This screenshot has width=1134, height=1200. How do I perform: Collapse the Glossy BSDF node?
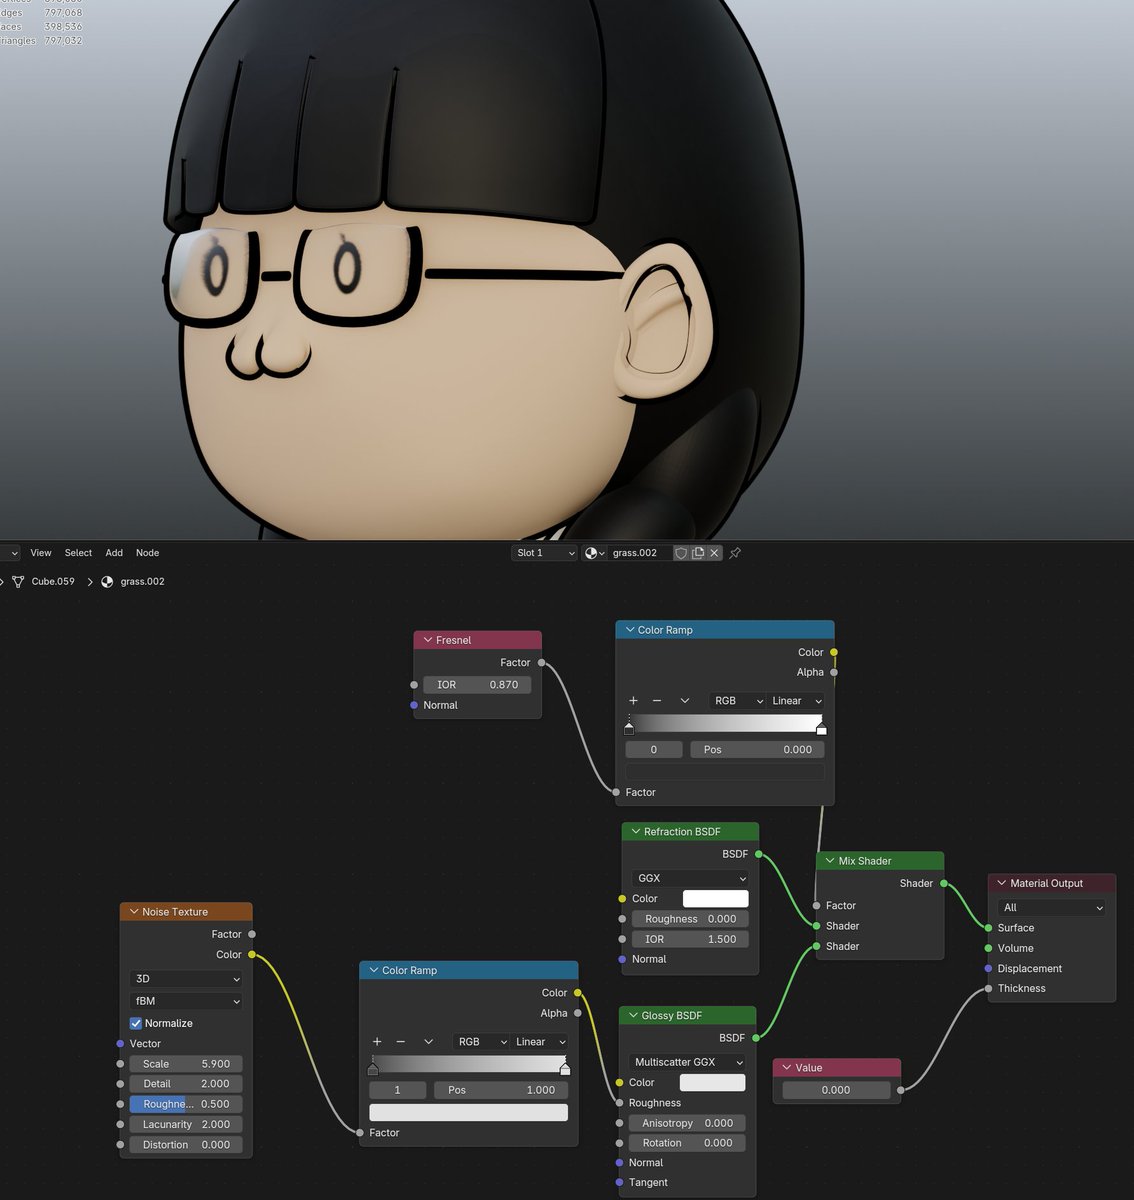(633, 1015)
